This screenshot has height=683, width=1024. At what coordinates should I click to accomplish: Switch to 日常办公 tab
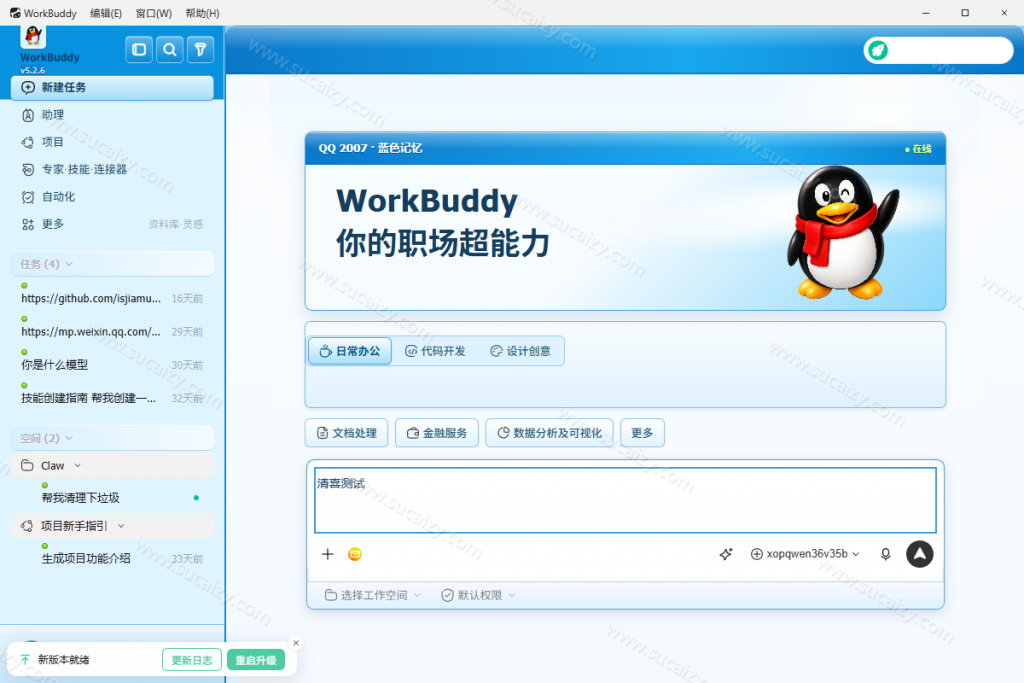350,351
